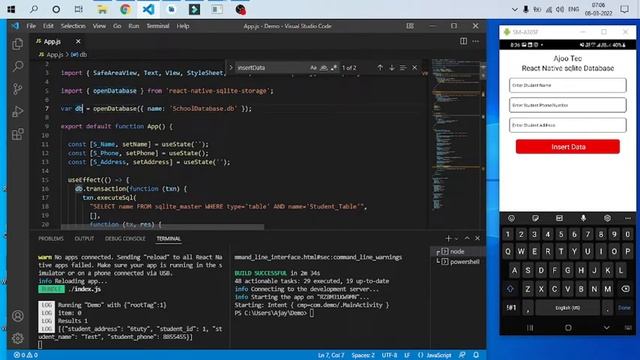The height and width of the screenshot is (360, 640).
Task: Tap keyboard settings gear on phone
Action: 607,218
